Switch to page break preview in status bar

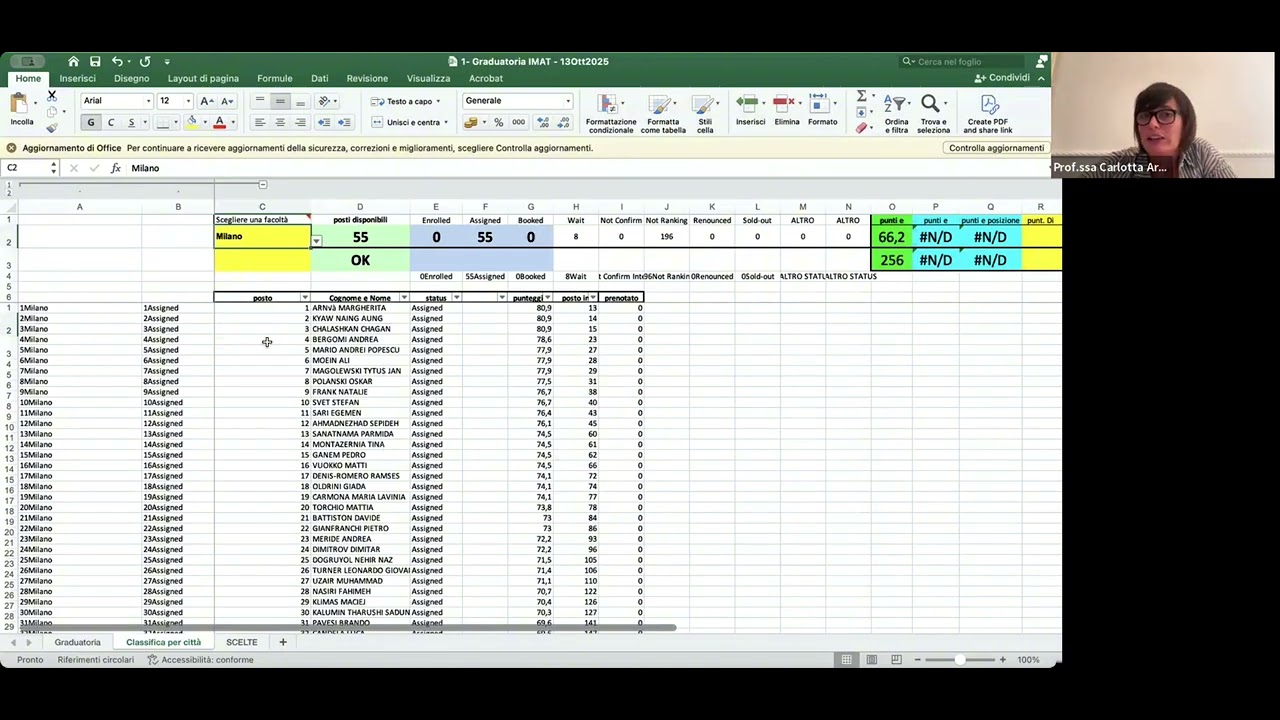896,659
